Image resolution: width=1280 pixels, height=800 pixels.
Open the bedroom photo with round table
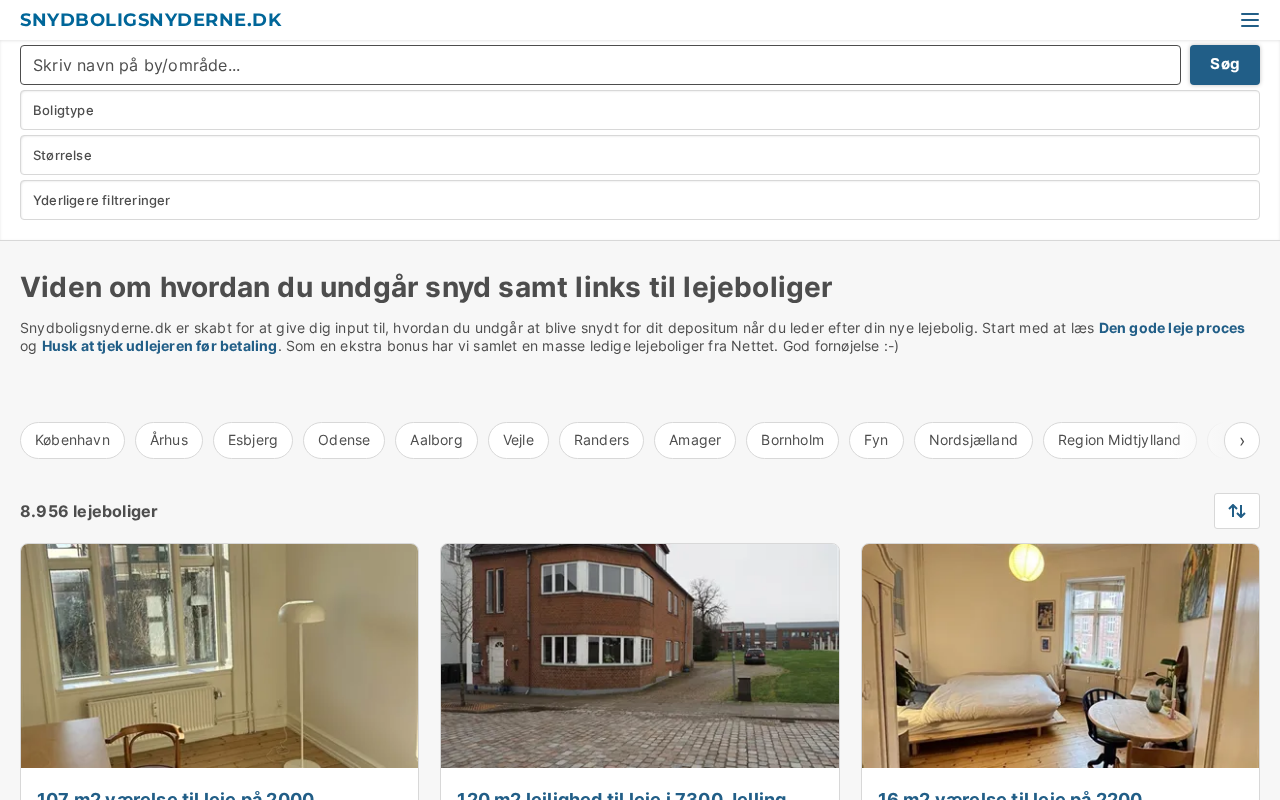coord(1060,656)
